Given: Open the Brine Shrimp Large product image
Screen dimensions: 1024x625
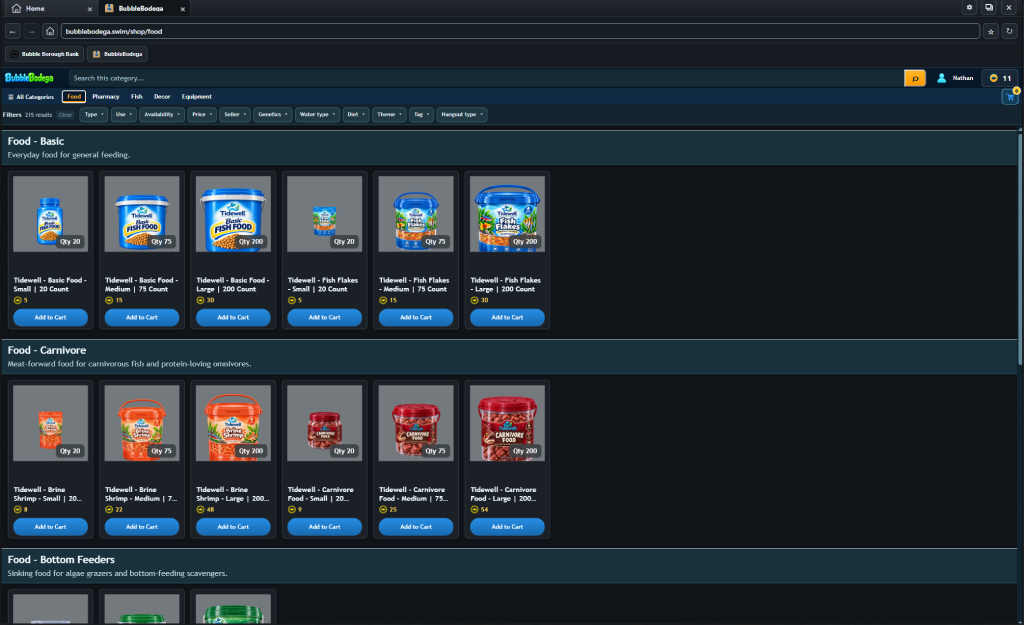Looking at the screenshot, I should click(233, 423).
